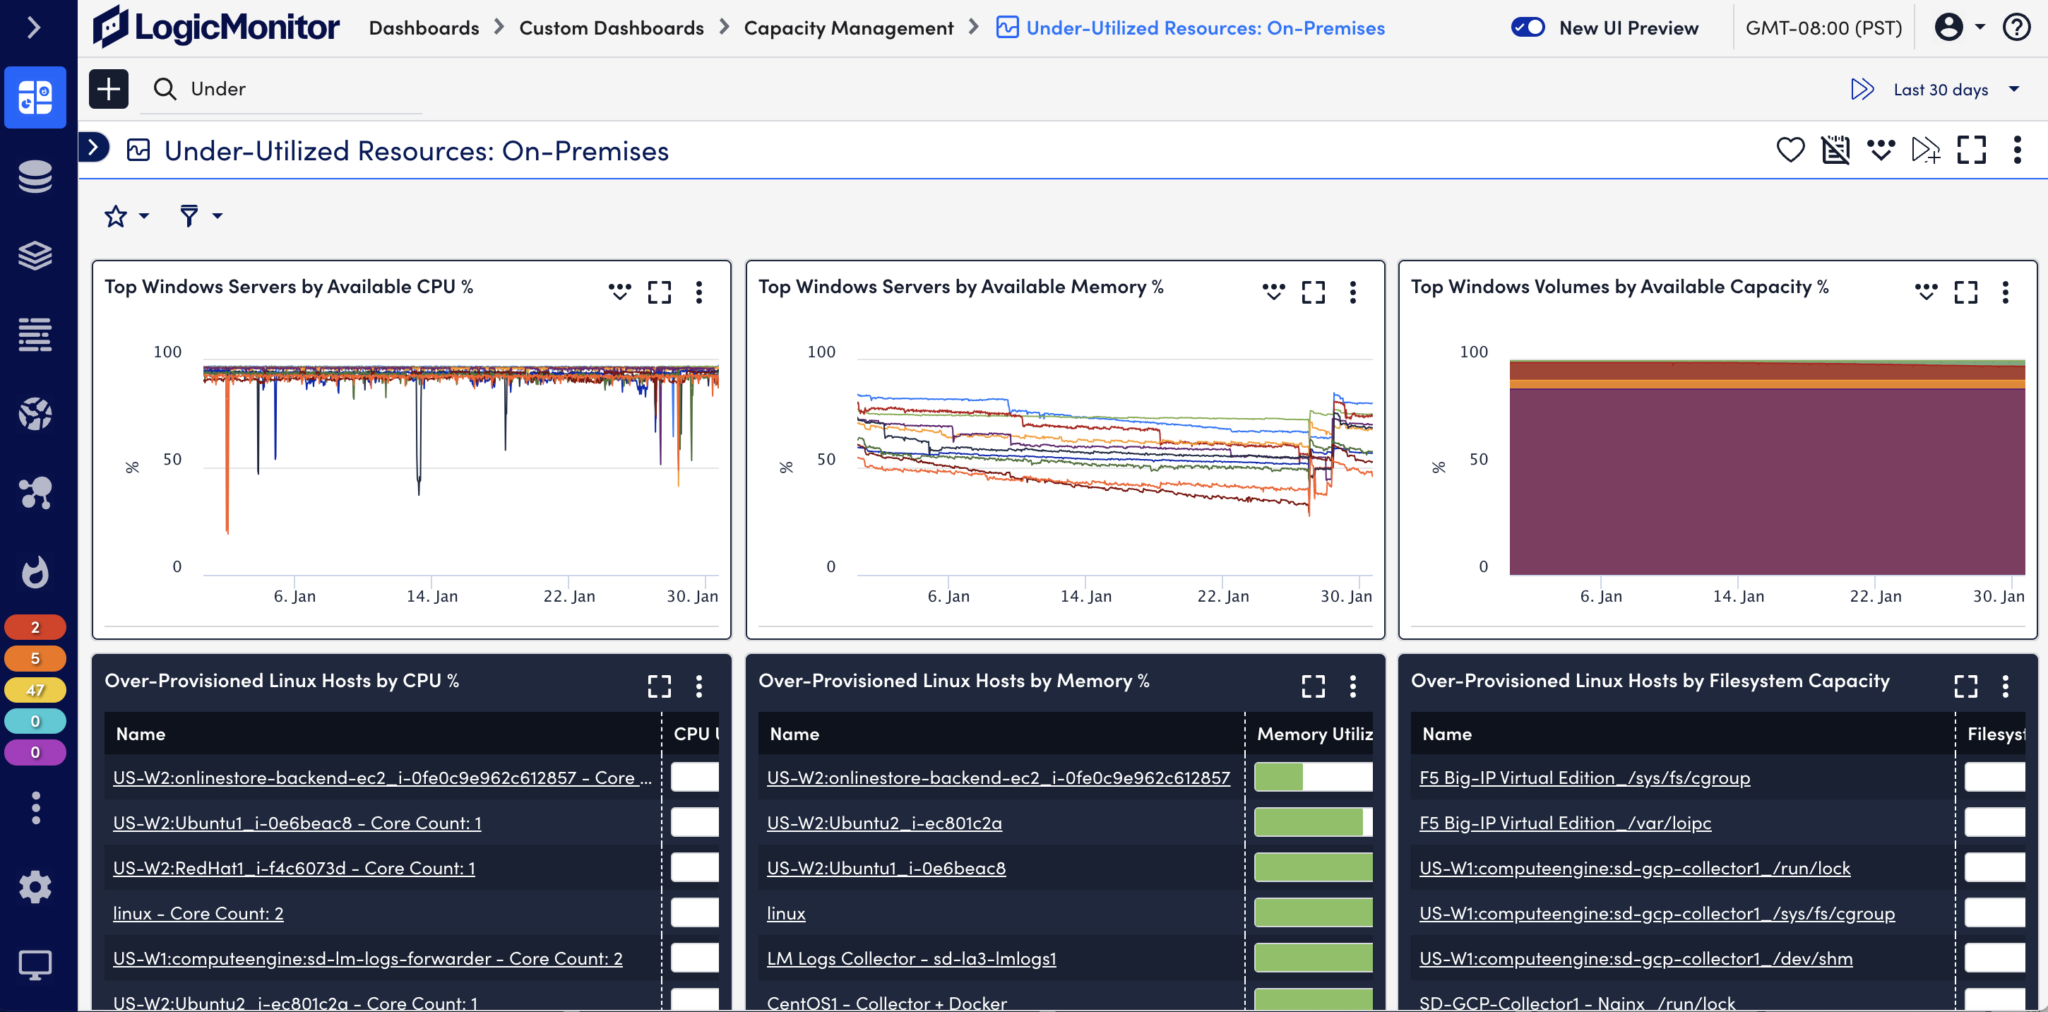Open the LogicMonitor help question mark icon
The height and width of the screenshot is (1012, 2048).
click(x=2018, y=27)
